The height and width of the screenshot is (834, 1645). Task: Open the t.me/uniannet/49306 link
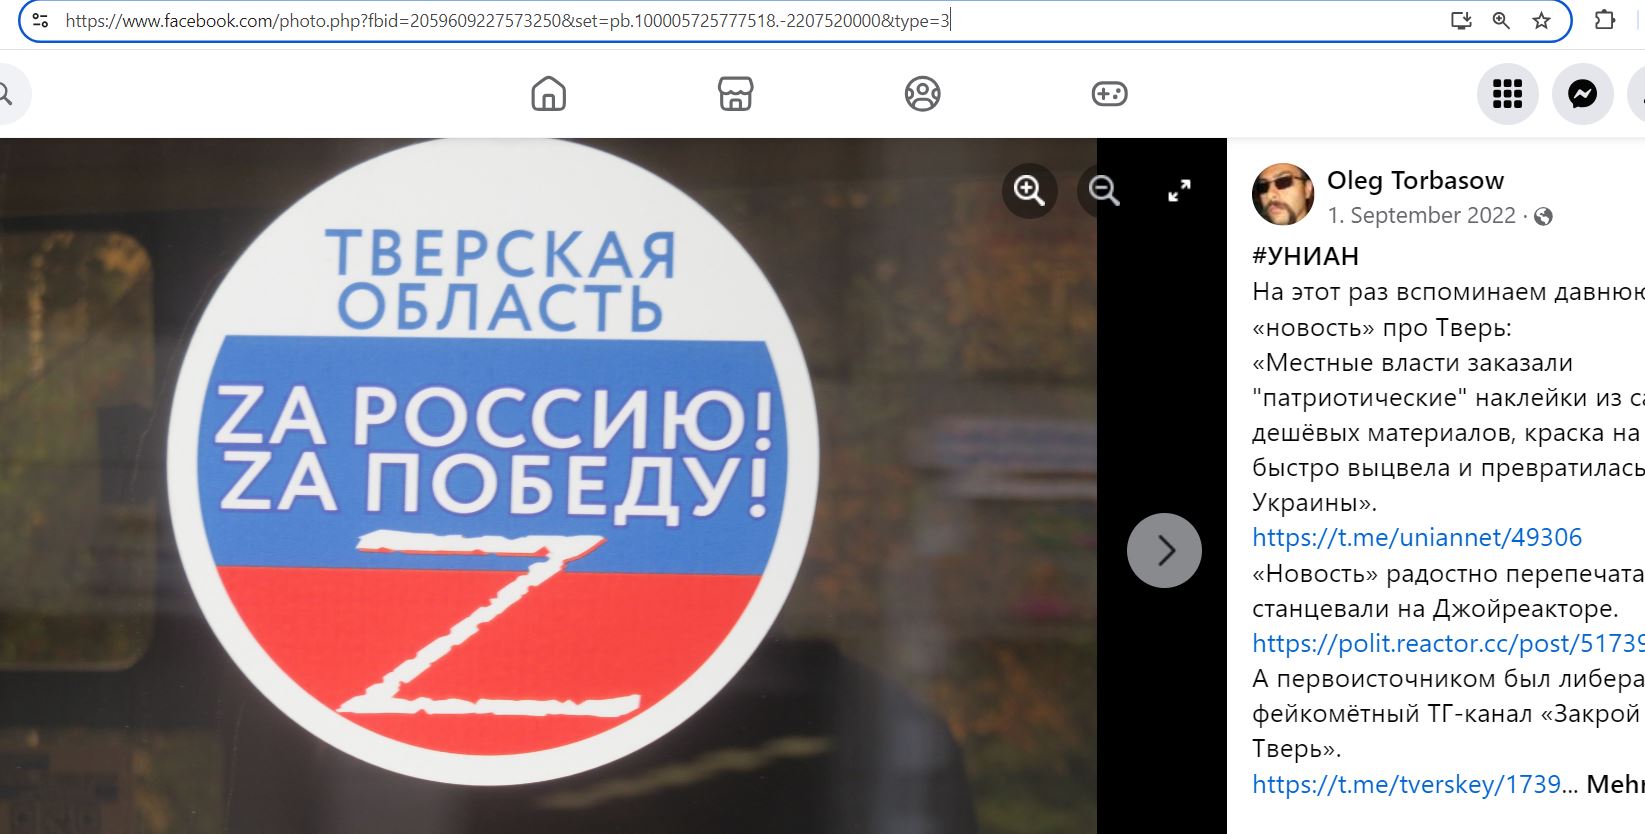point(1417,537)
